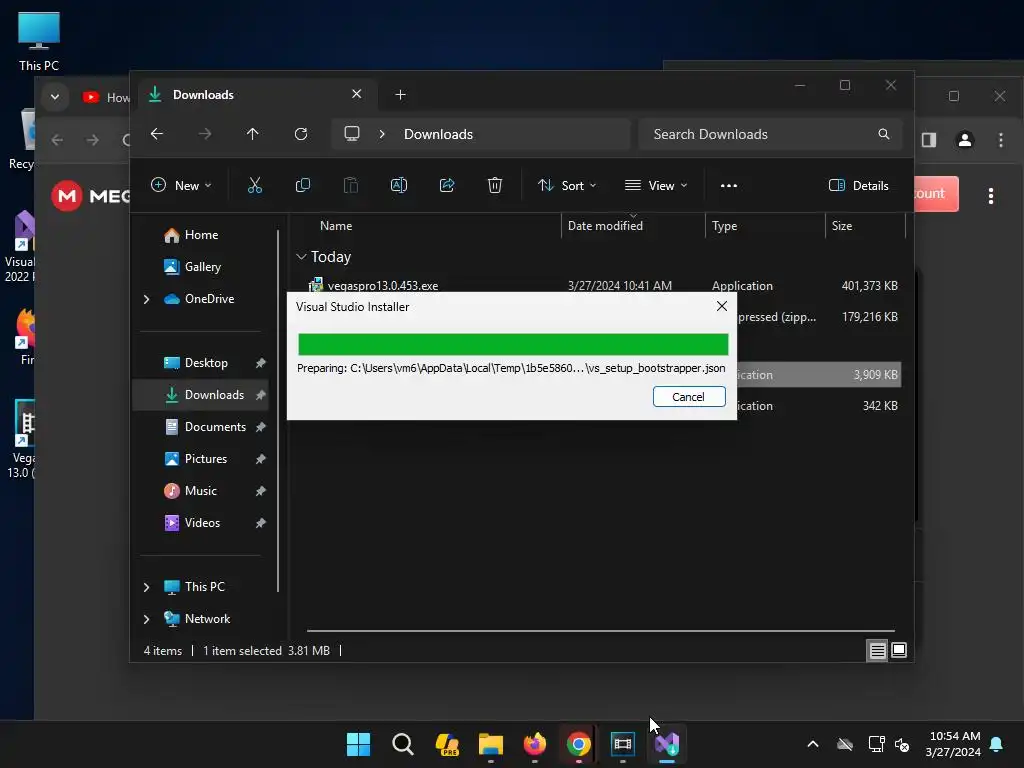Open Chrome's three-dot menu
Viewport: 1024px width, 768px height.
coord(1000,140)
